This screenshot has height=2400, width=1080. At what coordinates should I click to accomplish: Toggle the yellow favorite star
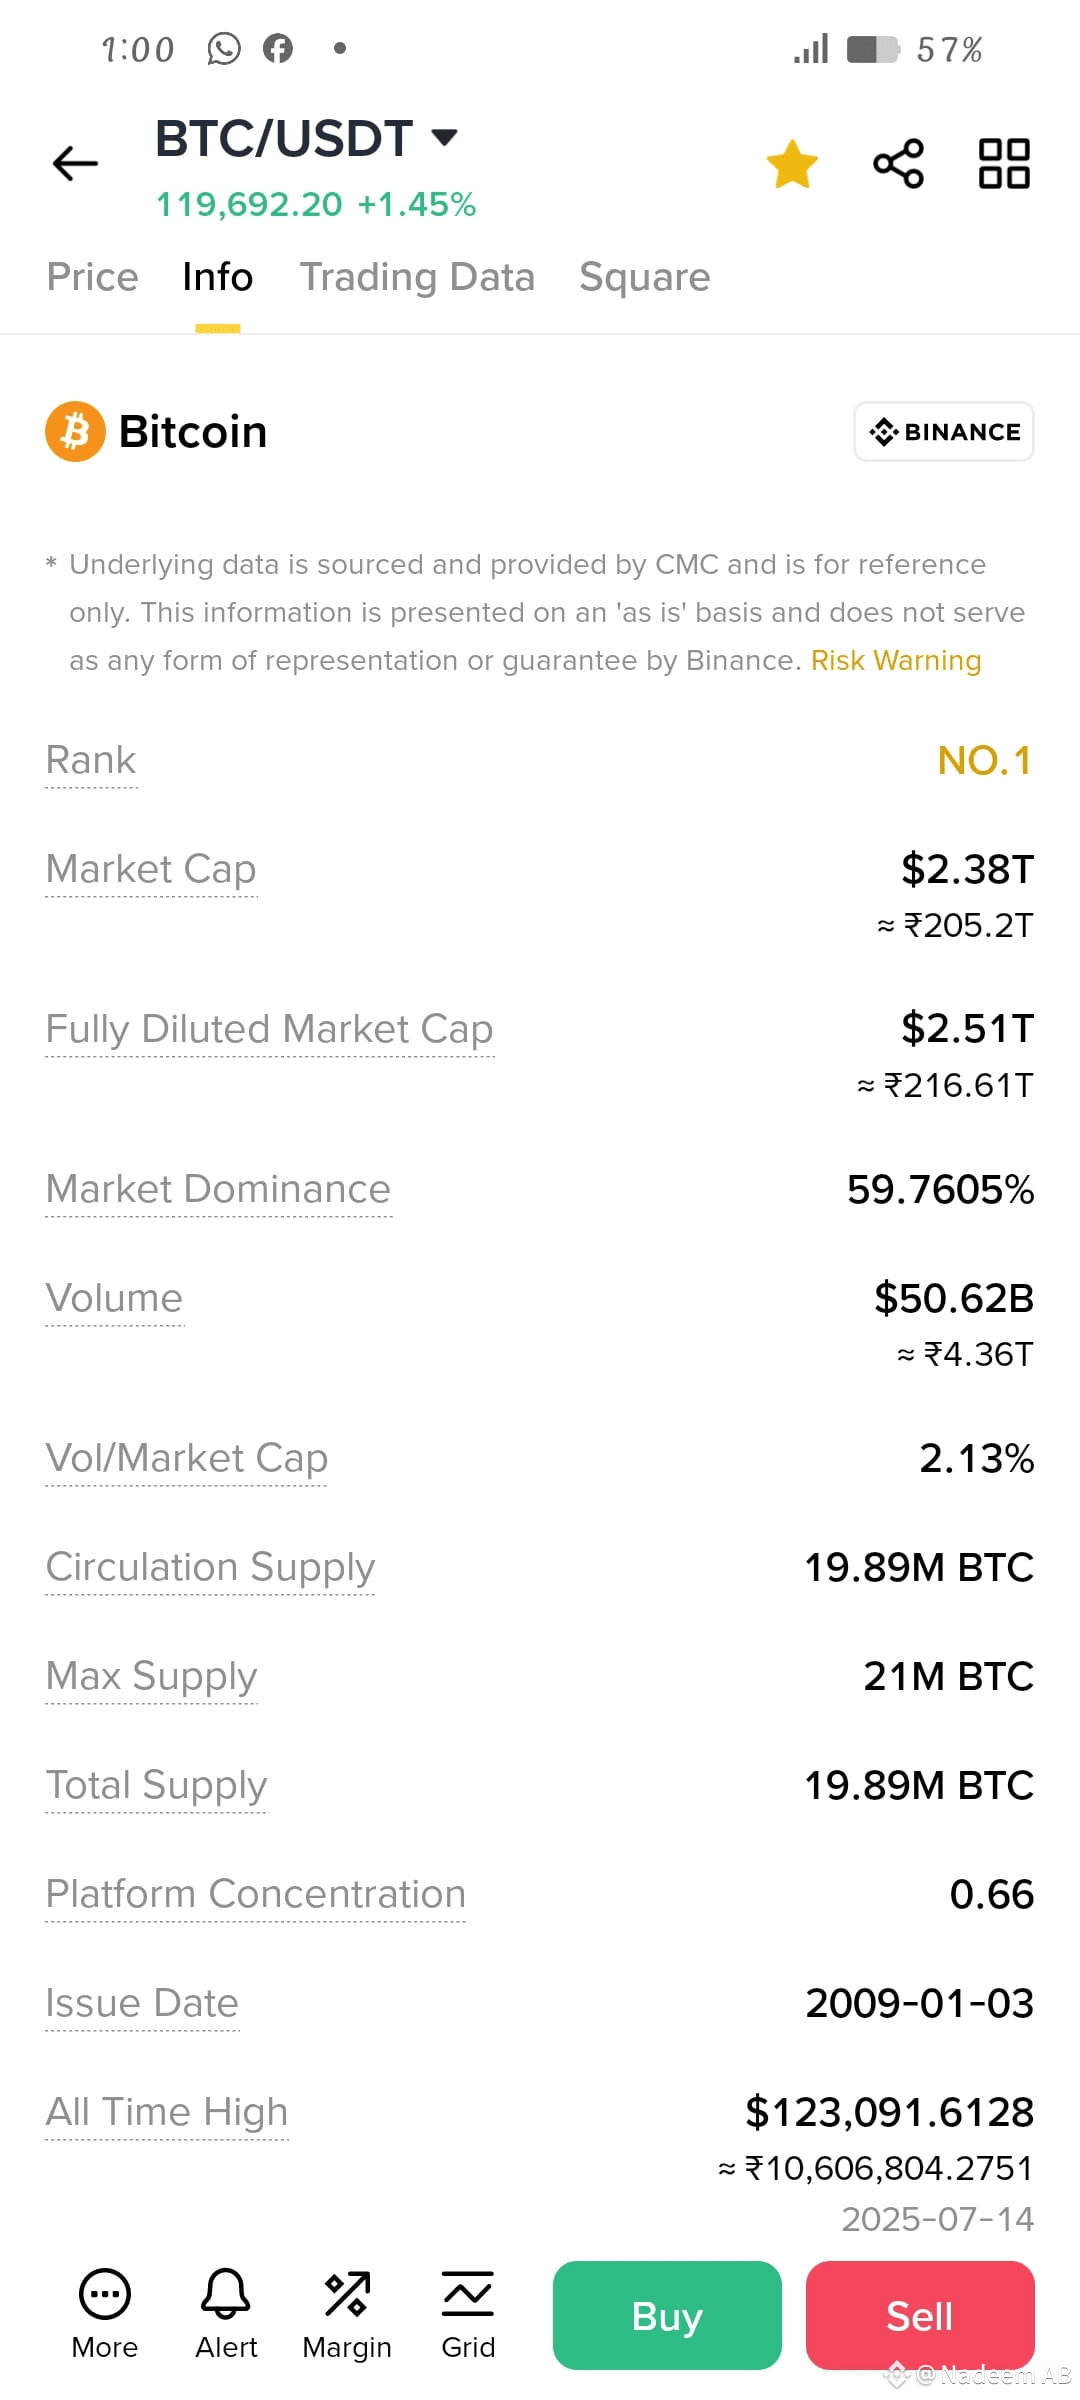tap(792, 164)
